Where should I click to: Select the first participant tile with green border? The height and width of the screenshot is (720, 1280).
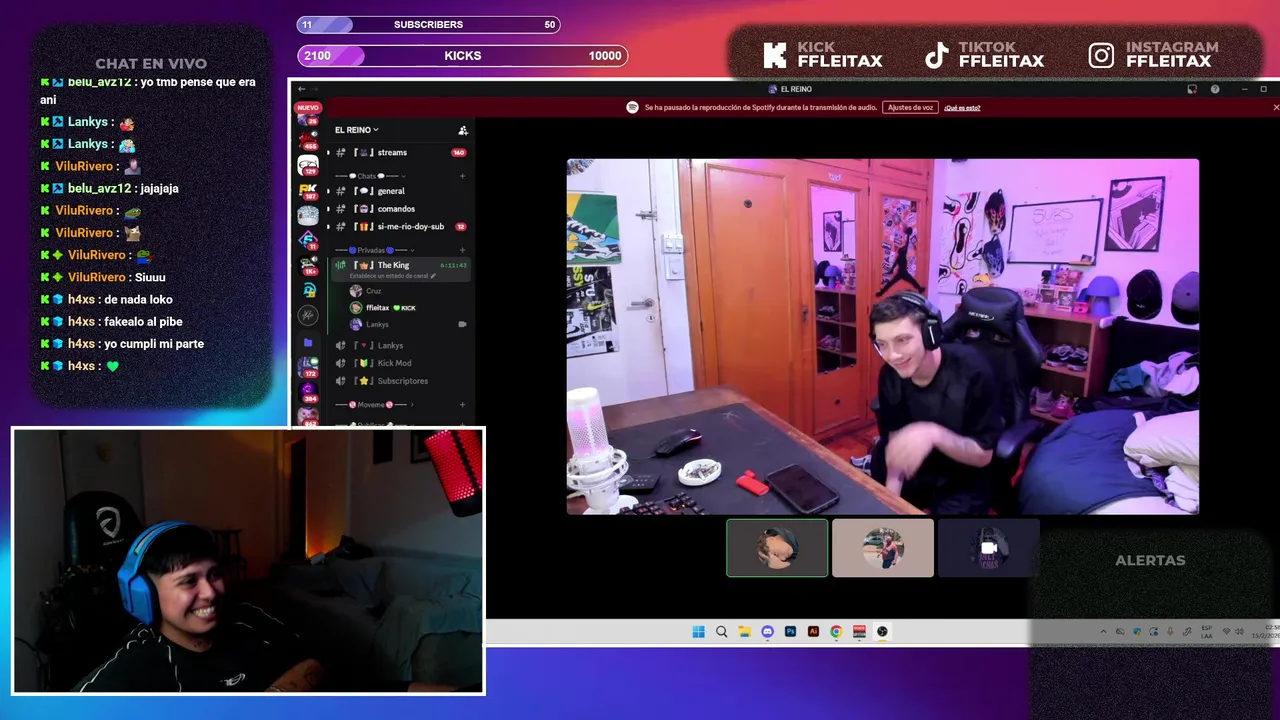click(x=777, y=548)
